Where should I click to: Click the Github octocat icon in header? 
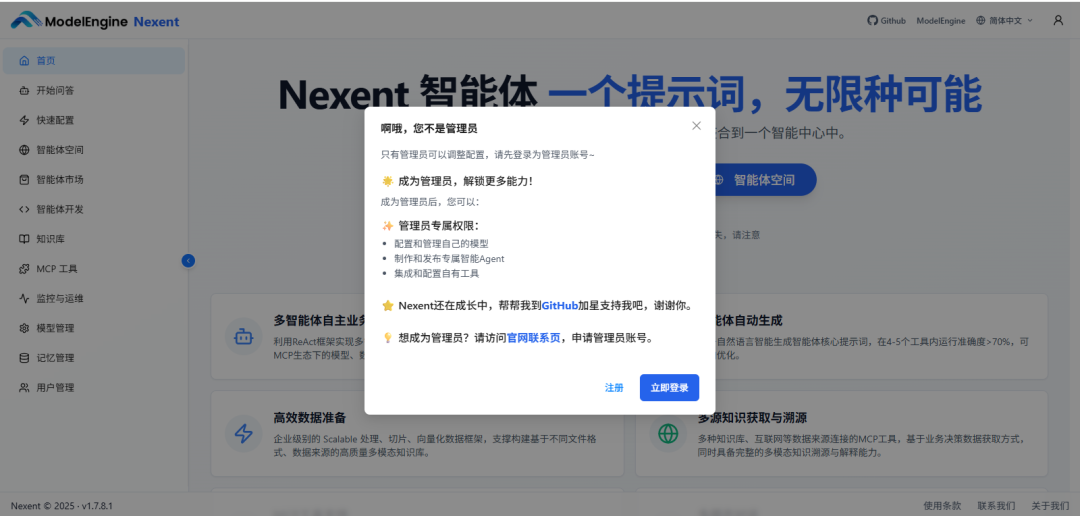click(x=872, y=21)
